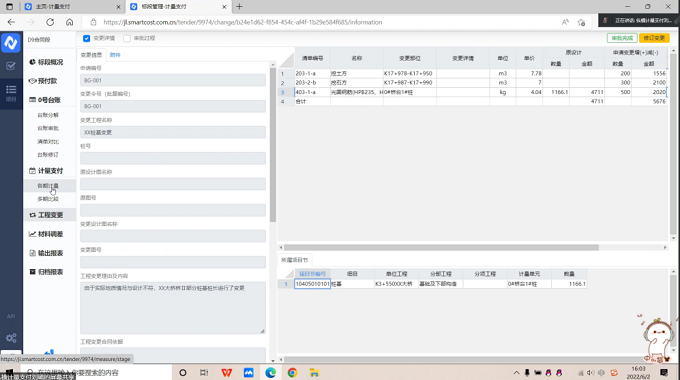Select the cell 403-1-a in row 3
The image size is (680, 380).
point(312,92)
